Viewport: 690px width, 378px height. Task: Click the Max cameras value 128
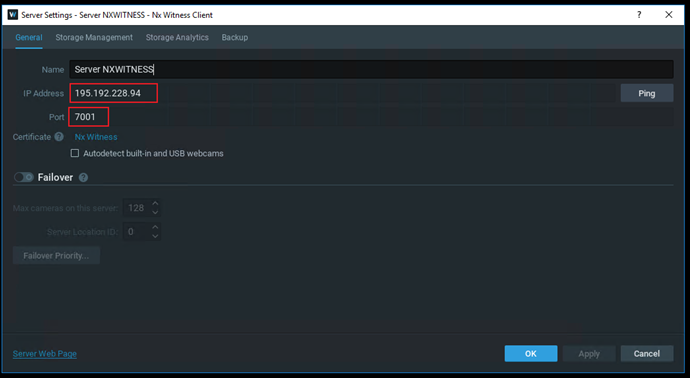pyautogui.click(x=136, y=208)
